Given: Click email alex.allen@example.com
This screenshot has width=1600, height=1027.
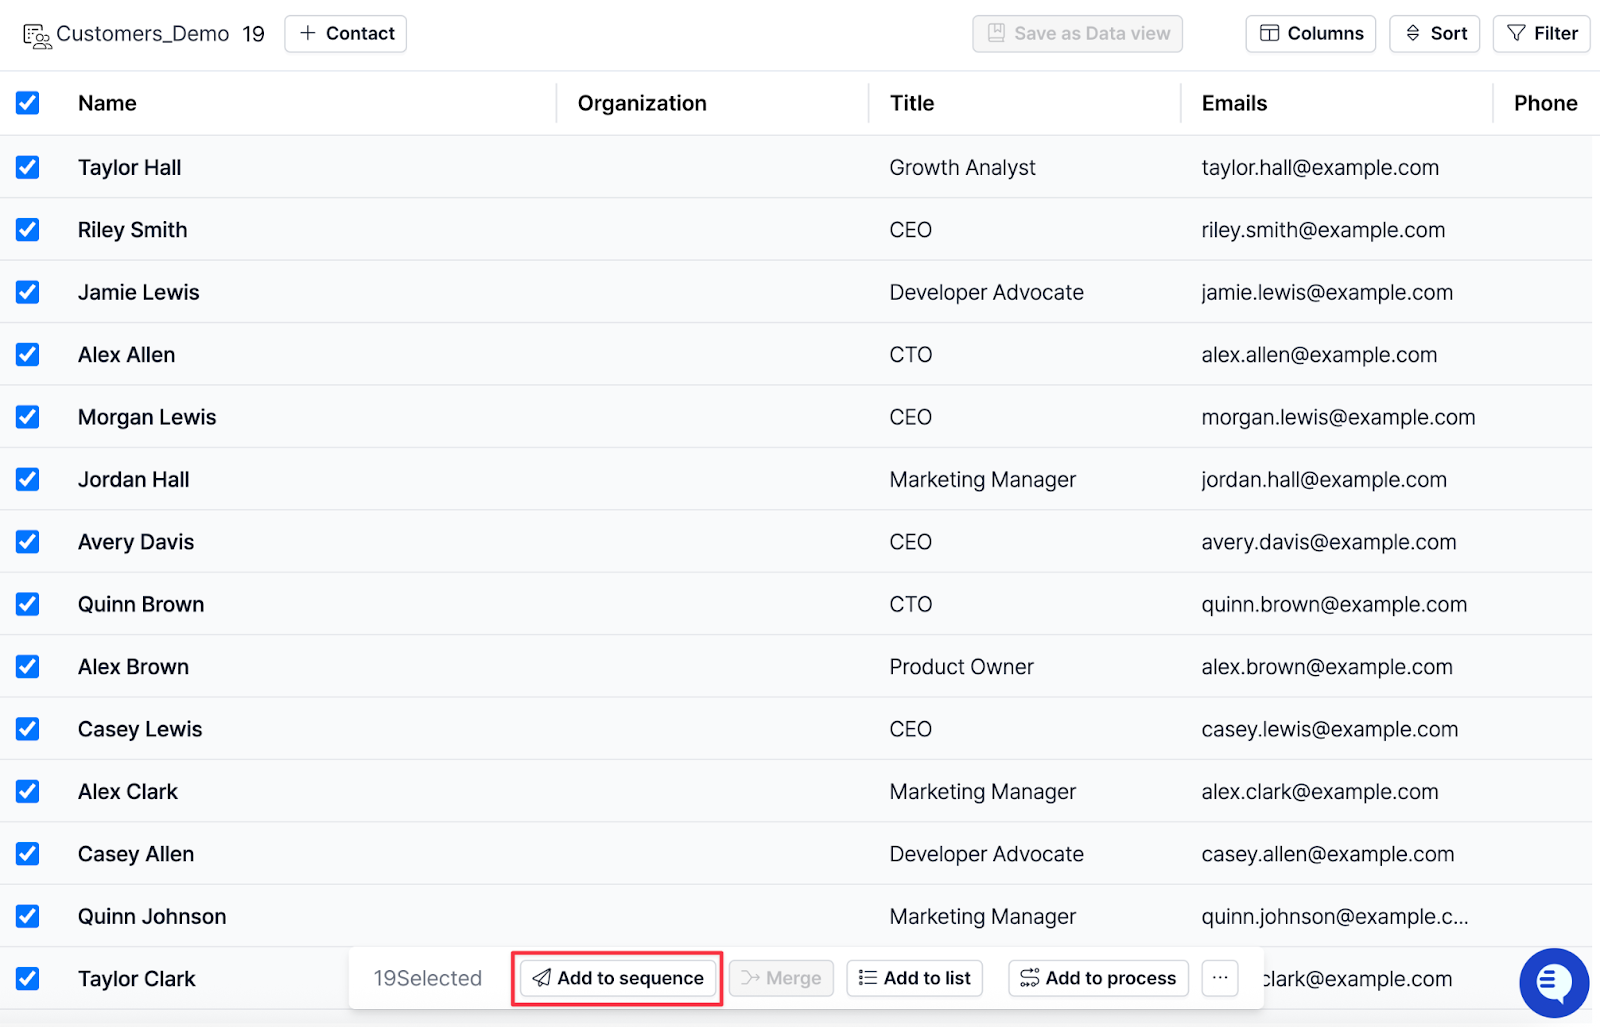Looking at the screenshot, I should (x=1319, y=355).
